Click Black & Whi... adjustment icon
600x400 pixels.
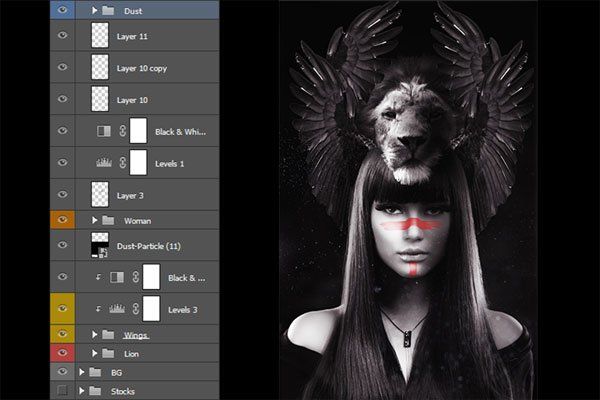tap(104, 131)
